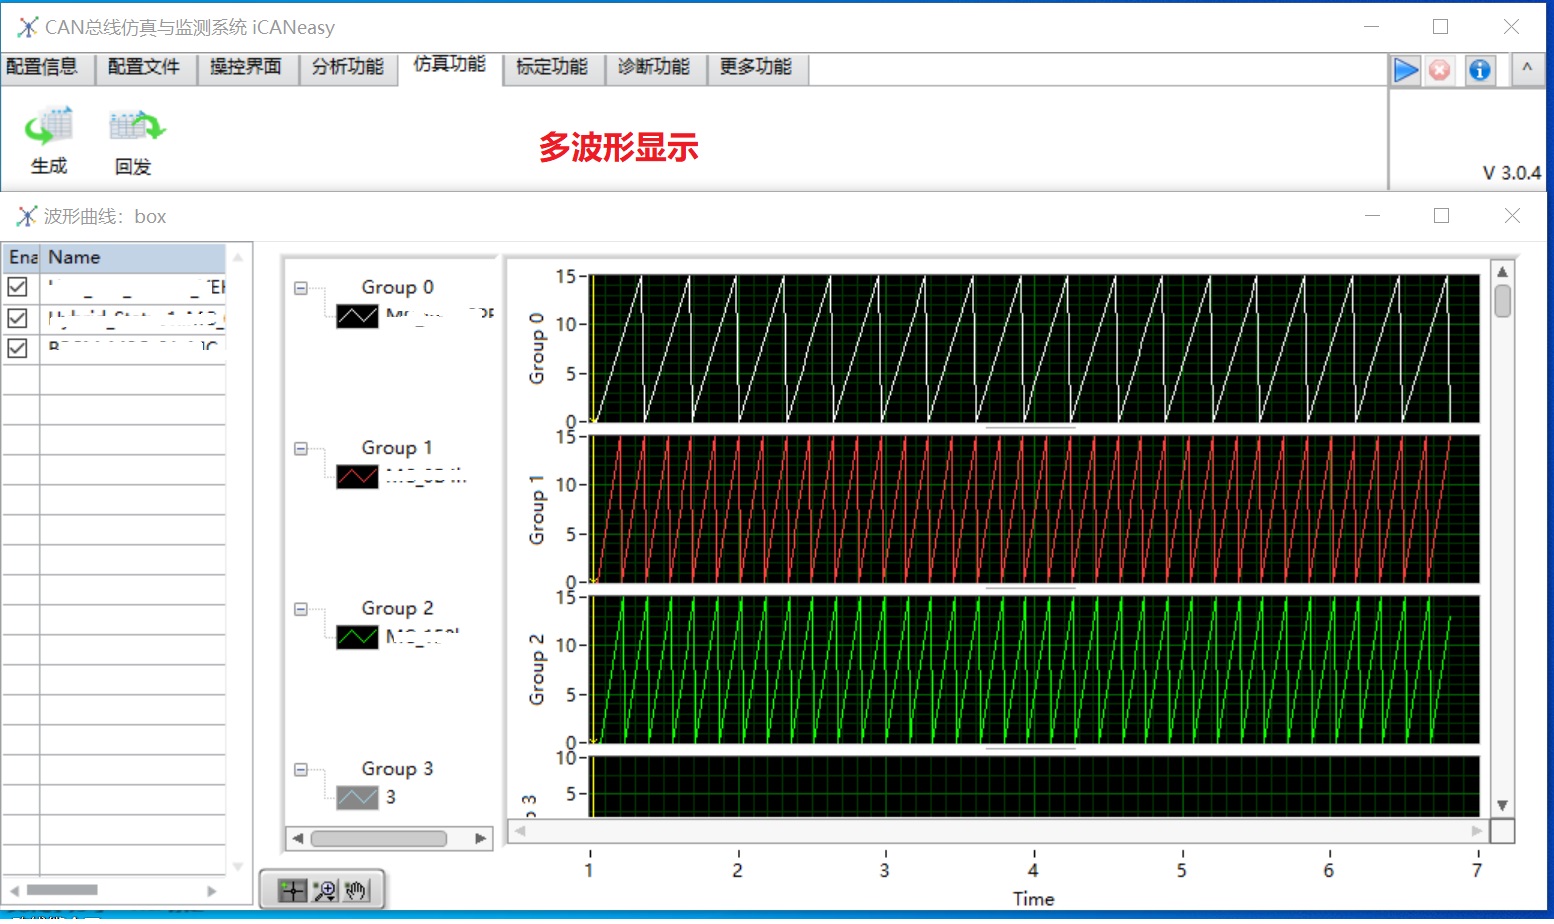
Task: Select the crosshair cursor tool
Action: [292, 890]
